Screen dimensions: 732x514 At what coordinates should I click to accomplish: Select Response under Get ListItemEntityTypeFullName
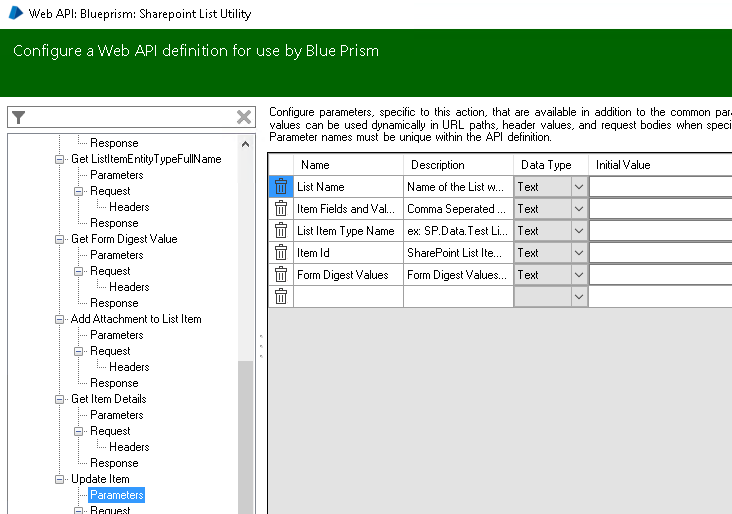pos(114,223)
